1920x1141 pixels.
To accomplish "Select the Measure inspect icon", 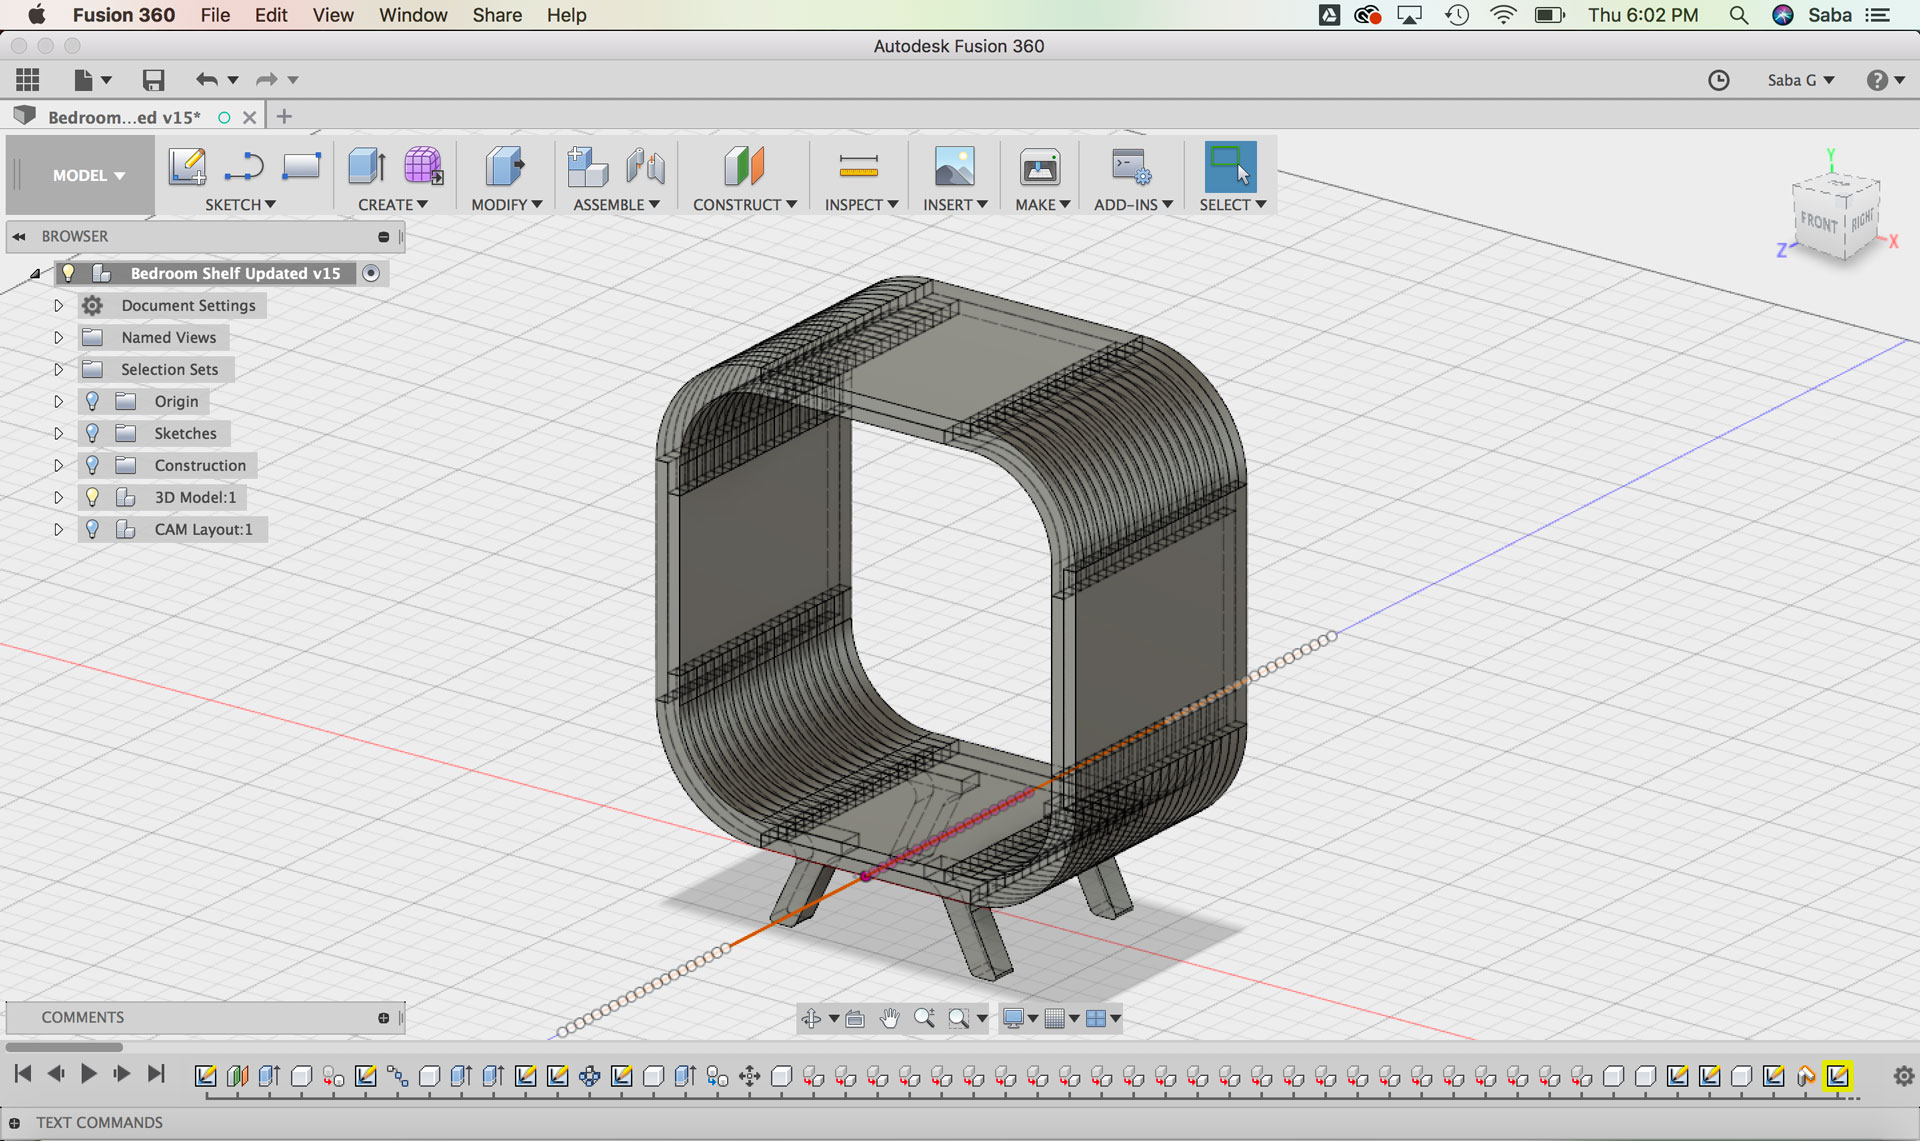I will click(858, 166).
